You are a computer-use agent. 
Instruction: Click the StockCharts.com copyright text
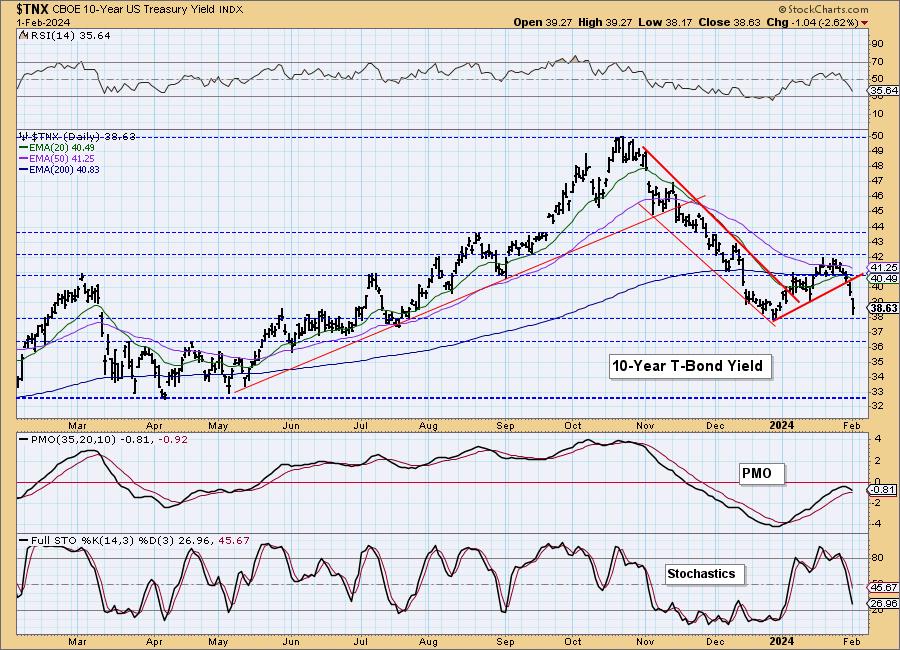pos(823,9)
